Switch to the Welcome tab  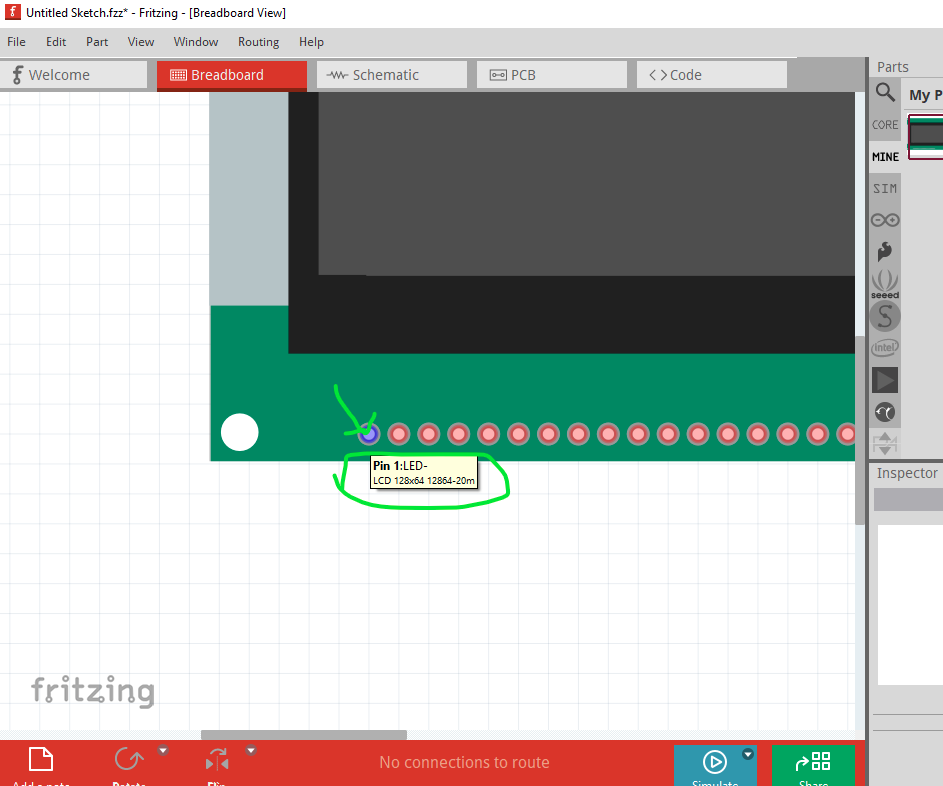click(73, 75)
